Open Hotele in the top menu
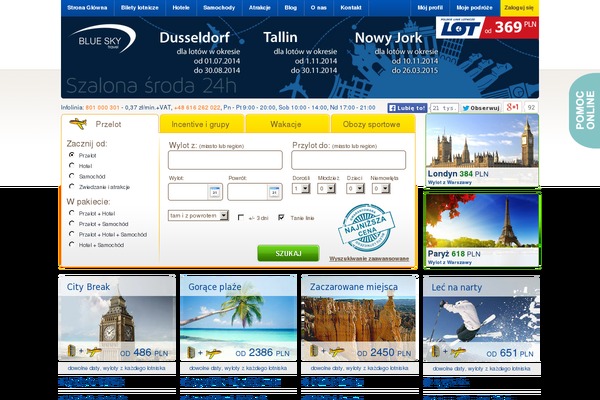 (x=181, y=8)
